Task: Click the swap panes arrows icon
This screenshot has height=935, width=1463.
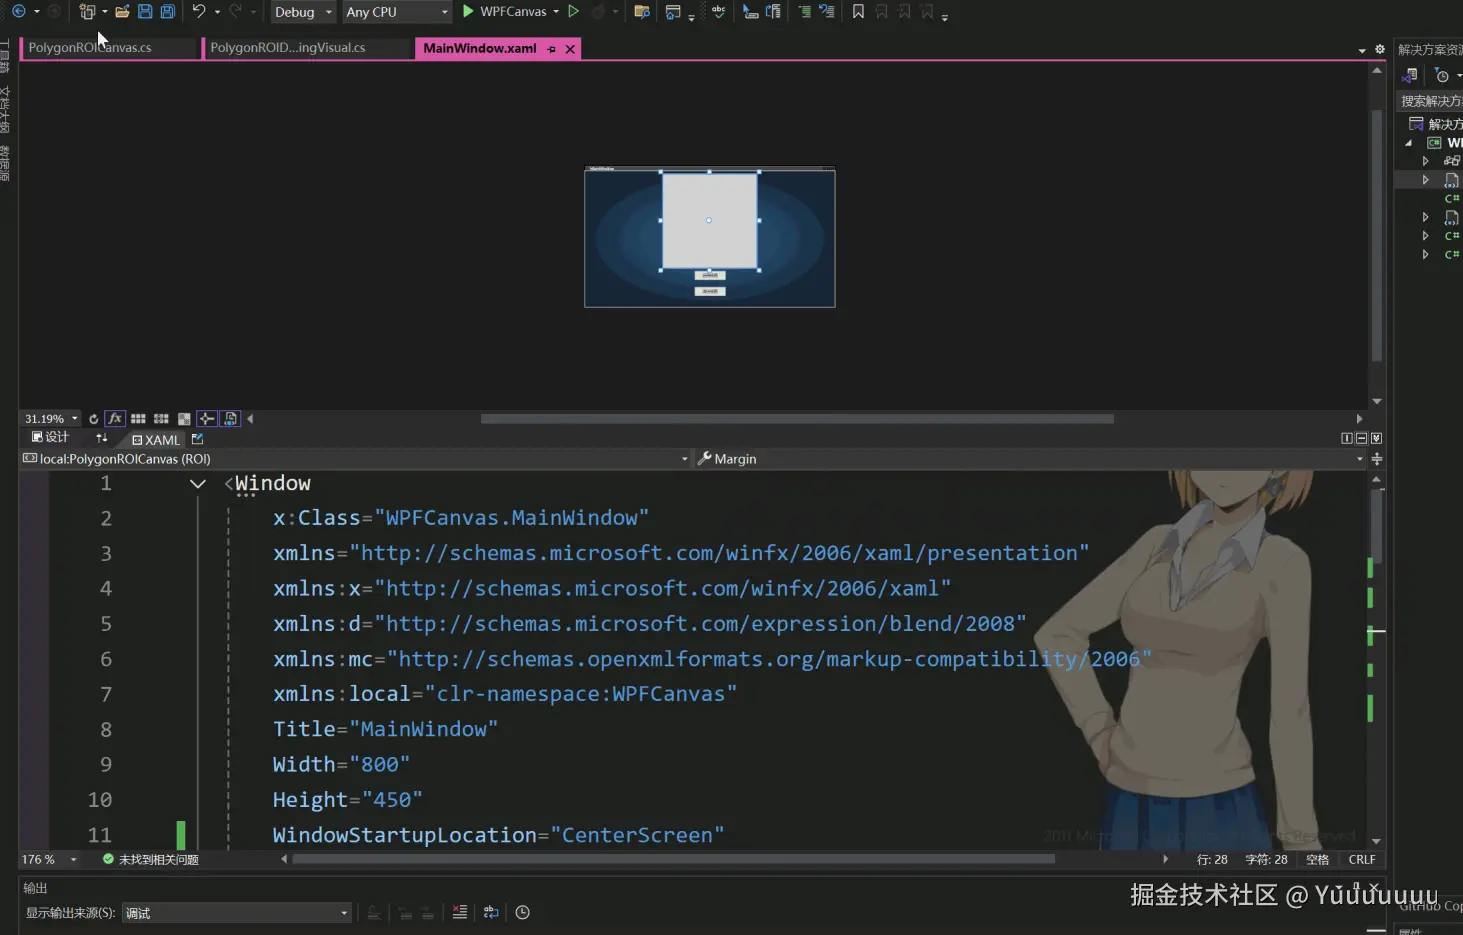Action: 101,438
